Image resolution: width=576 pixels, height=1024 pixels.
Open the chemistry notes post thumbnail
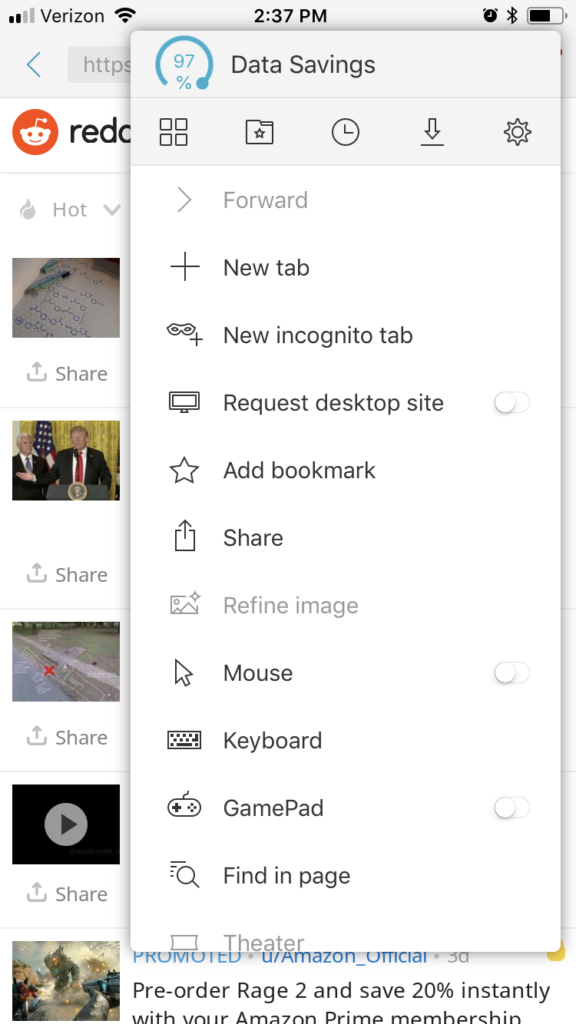point(66,297)
